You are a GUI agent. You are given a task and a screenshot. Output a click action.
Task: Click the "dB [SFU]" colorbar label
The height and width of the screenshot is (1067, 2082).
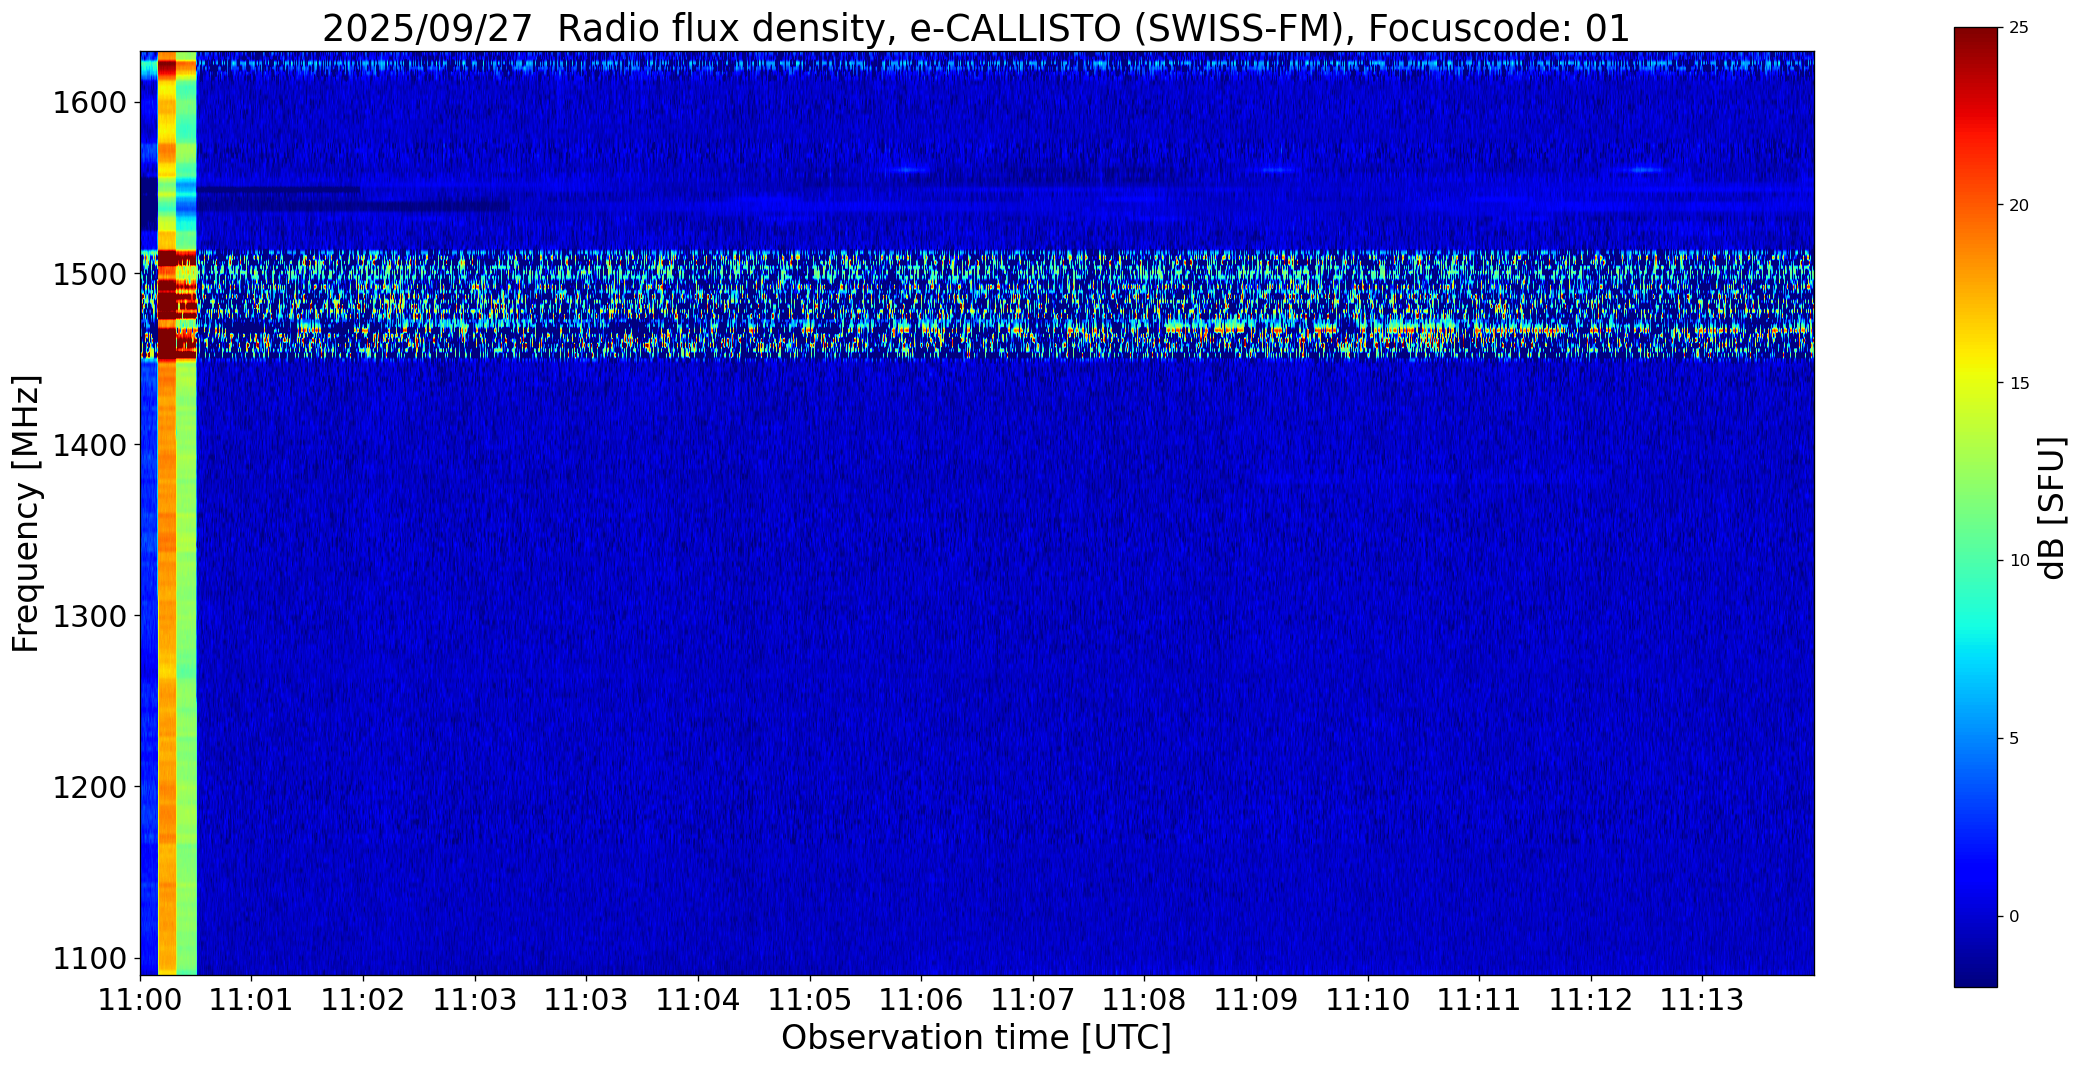click(2052, 508)
